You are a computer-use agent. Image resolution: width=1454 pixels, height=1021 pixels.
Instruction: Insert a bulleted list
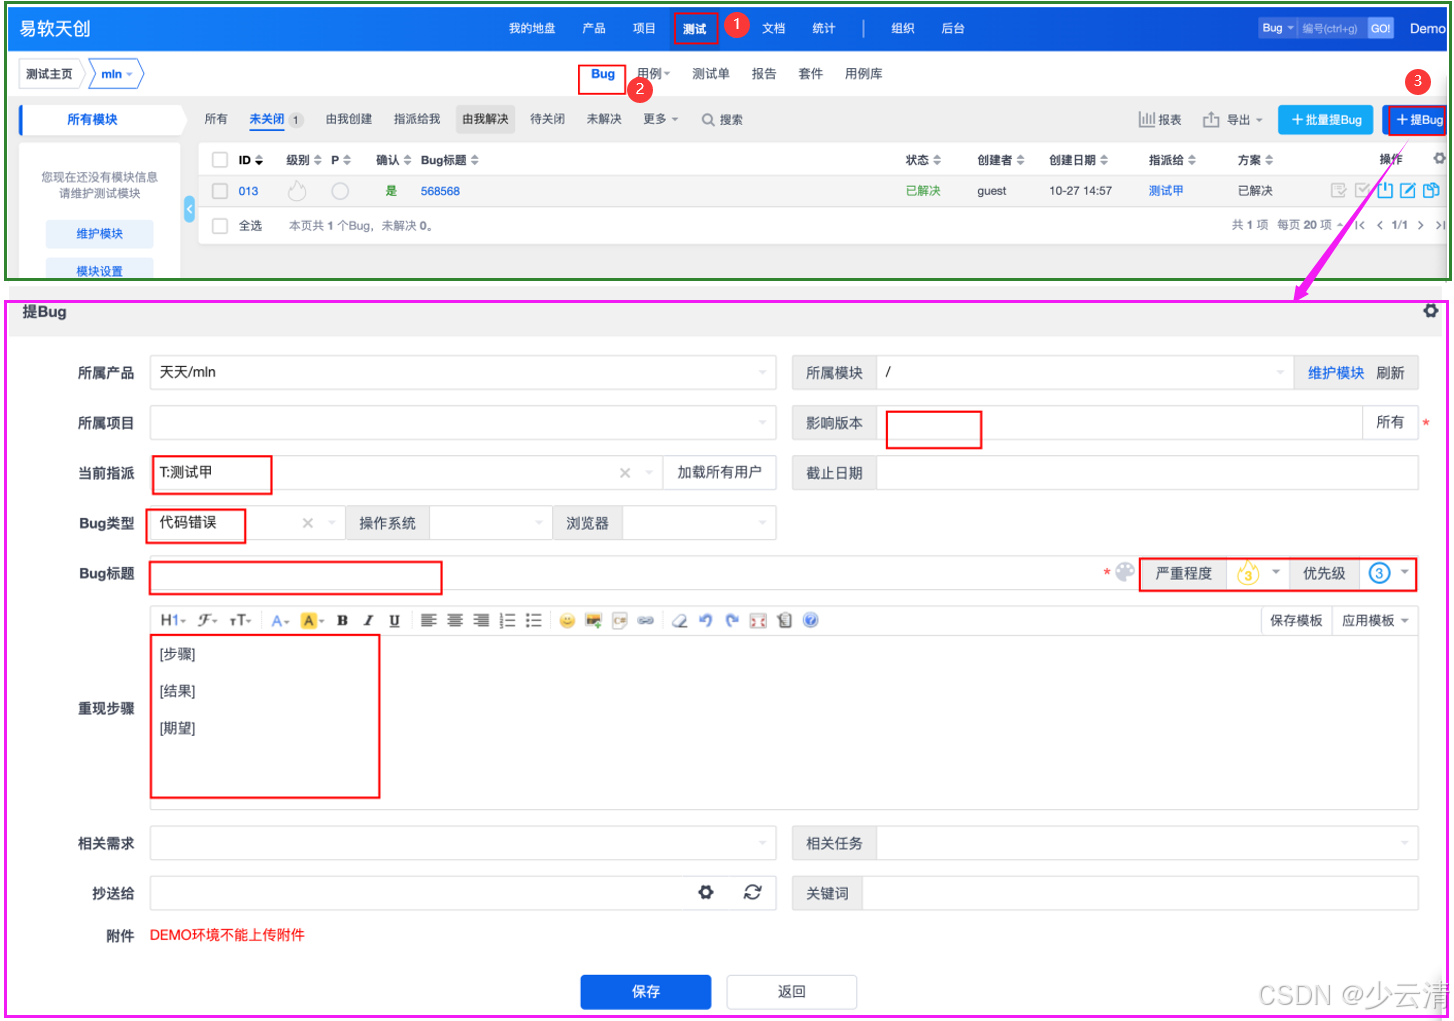[534, 621]
